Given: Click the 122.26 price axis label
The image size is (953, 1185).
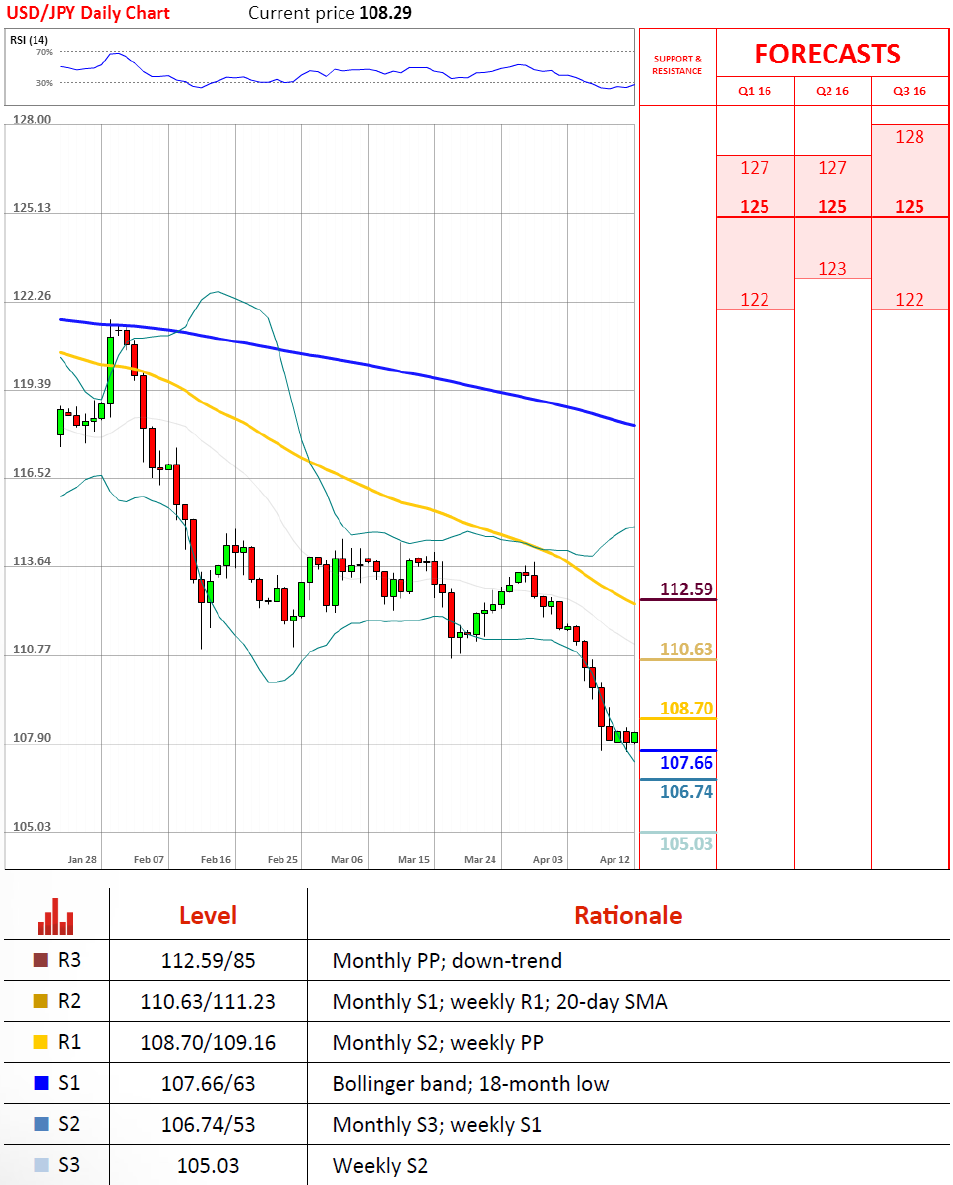Looking at the screenshot, I should [x=32, y=295].
